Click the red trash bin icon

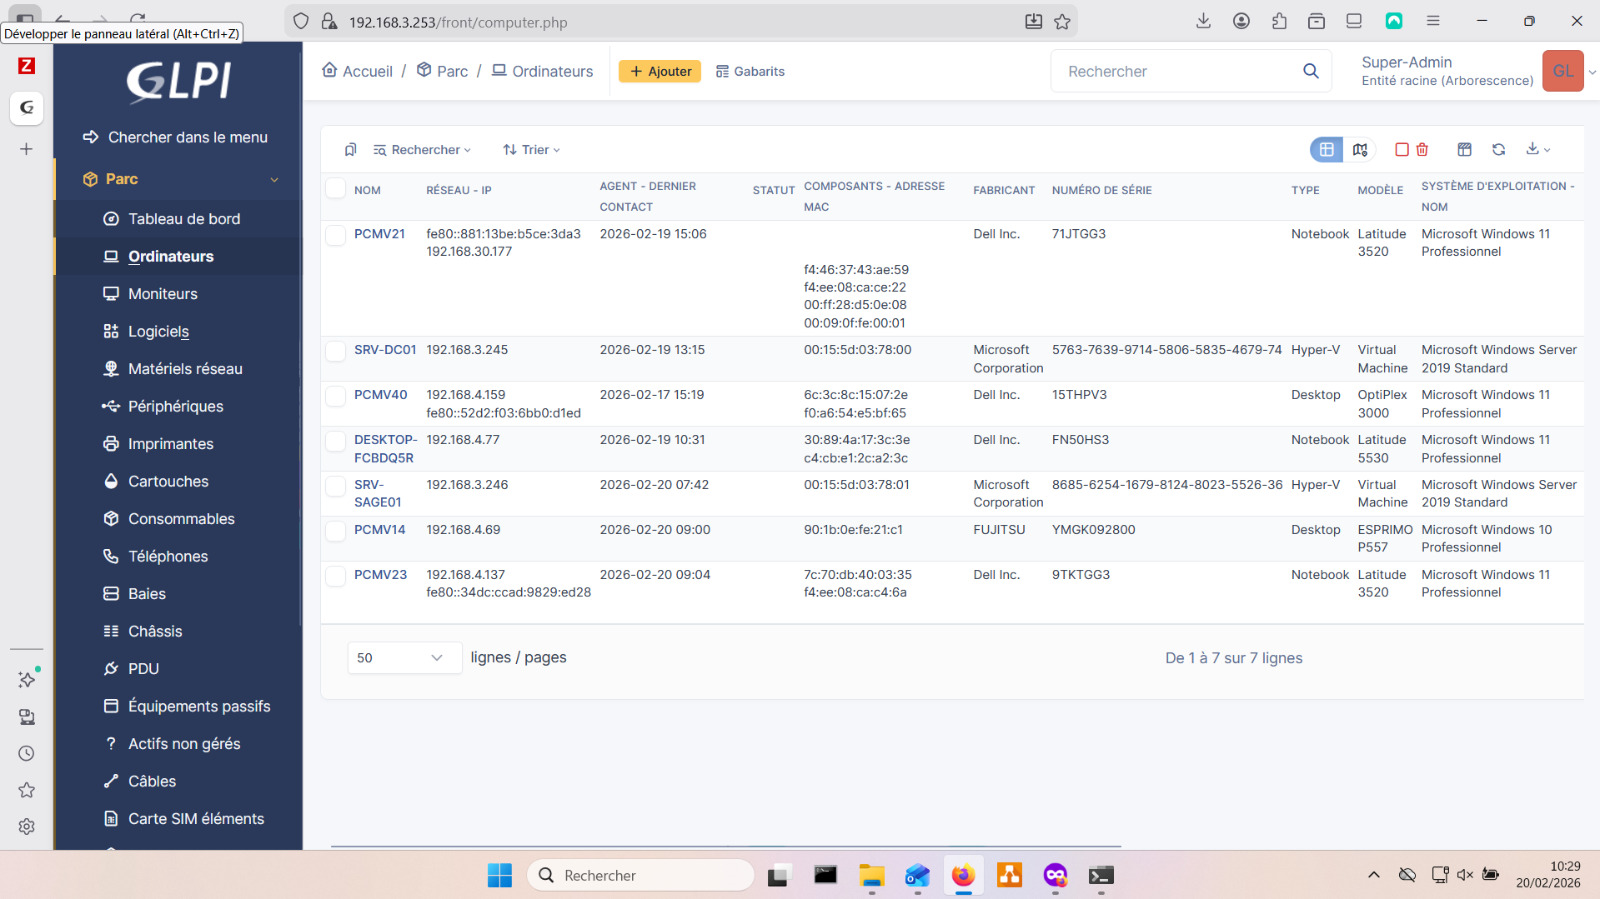tap(1422, 150)
